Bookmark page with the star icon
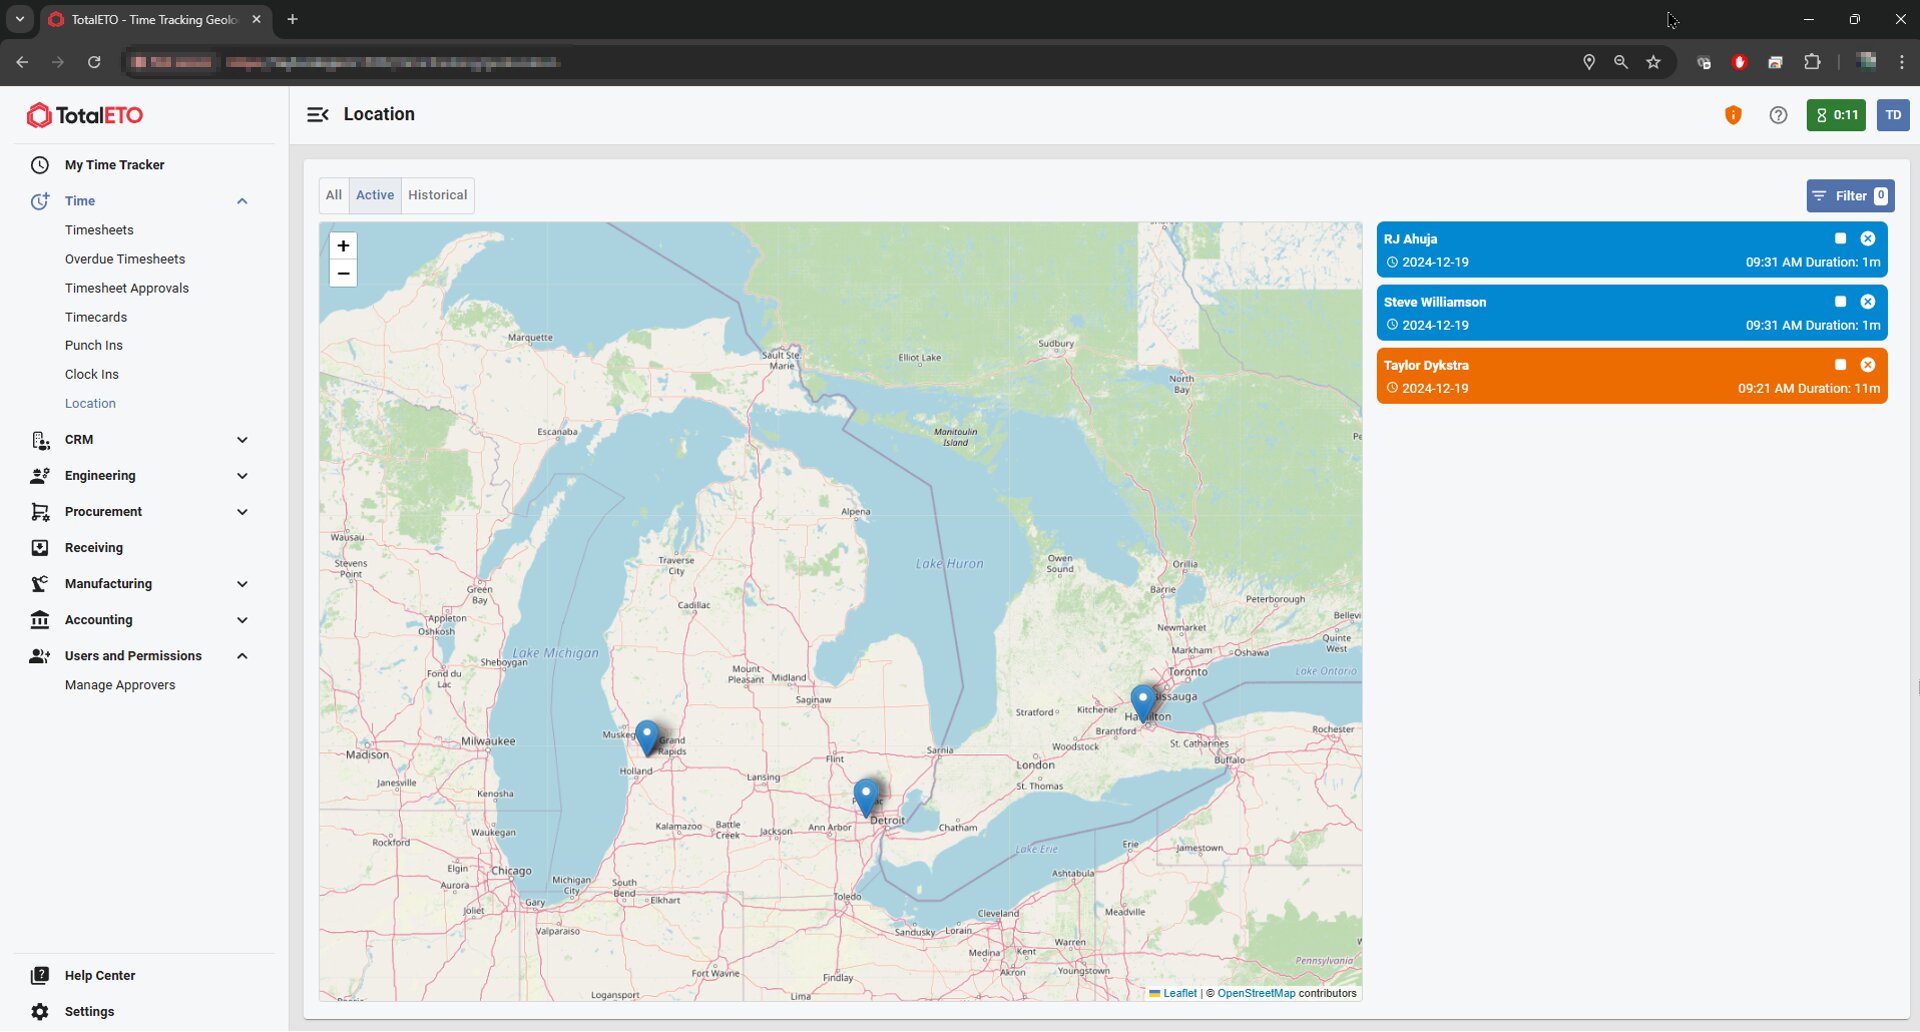This screenshot has width=1920, height=1032. coord(1654,62)
